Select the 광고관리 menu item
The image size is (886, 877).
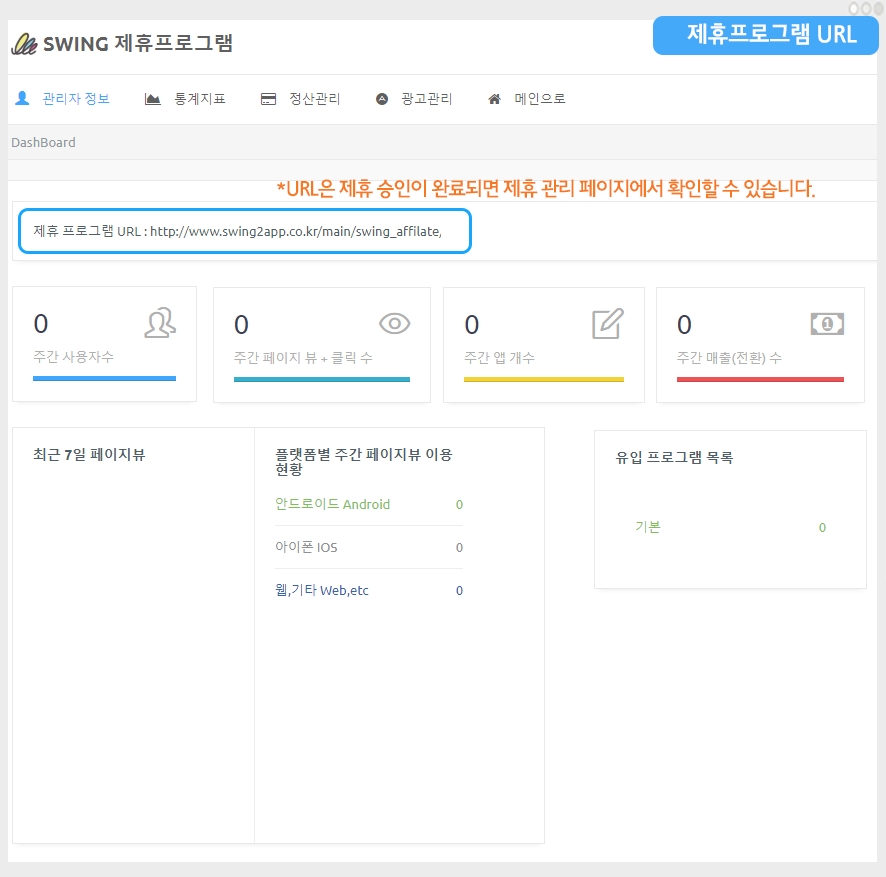tap(427, 99)
